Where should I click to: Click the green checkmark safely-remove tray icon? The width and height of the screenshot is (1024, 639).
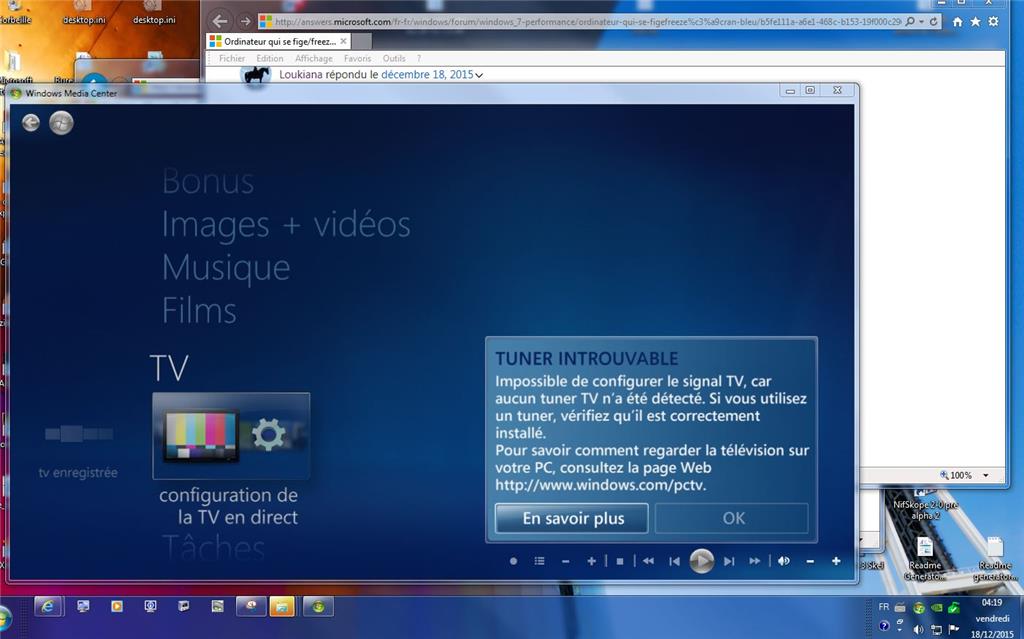[x=954, y=608]
